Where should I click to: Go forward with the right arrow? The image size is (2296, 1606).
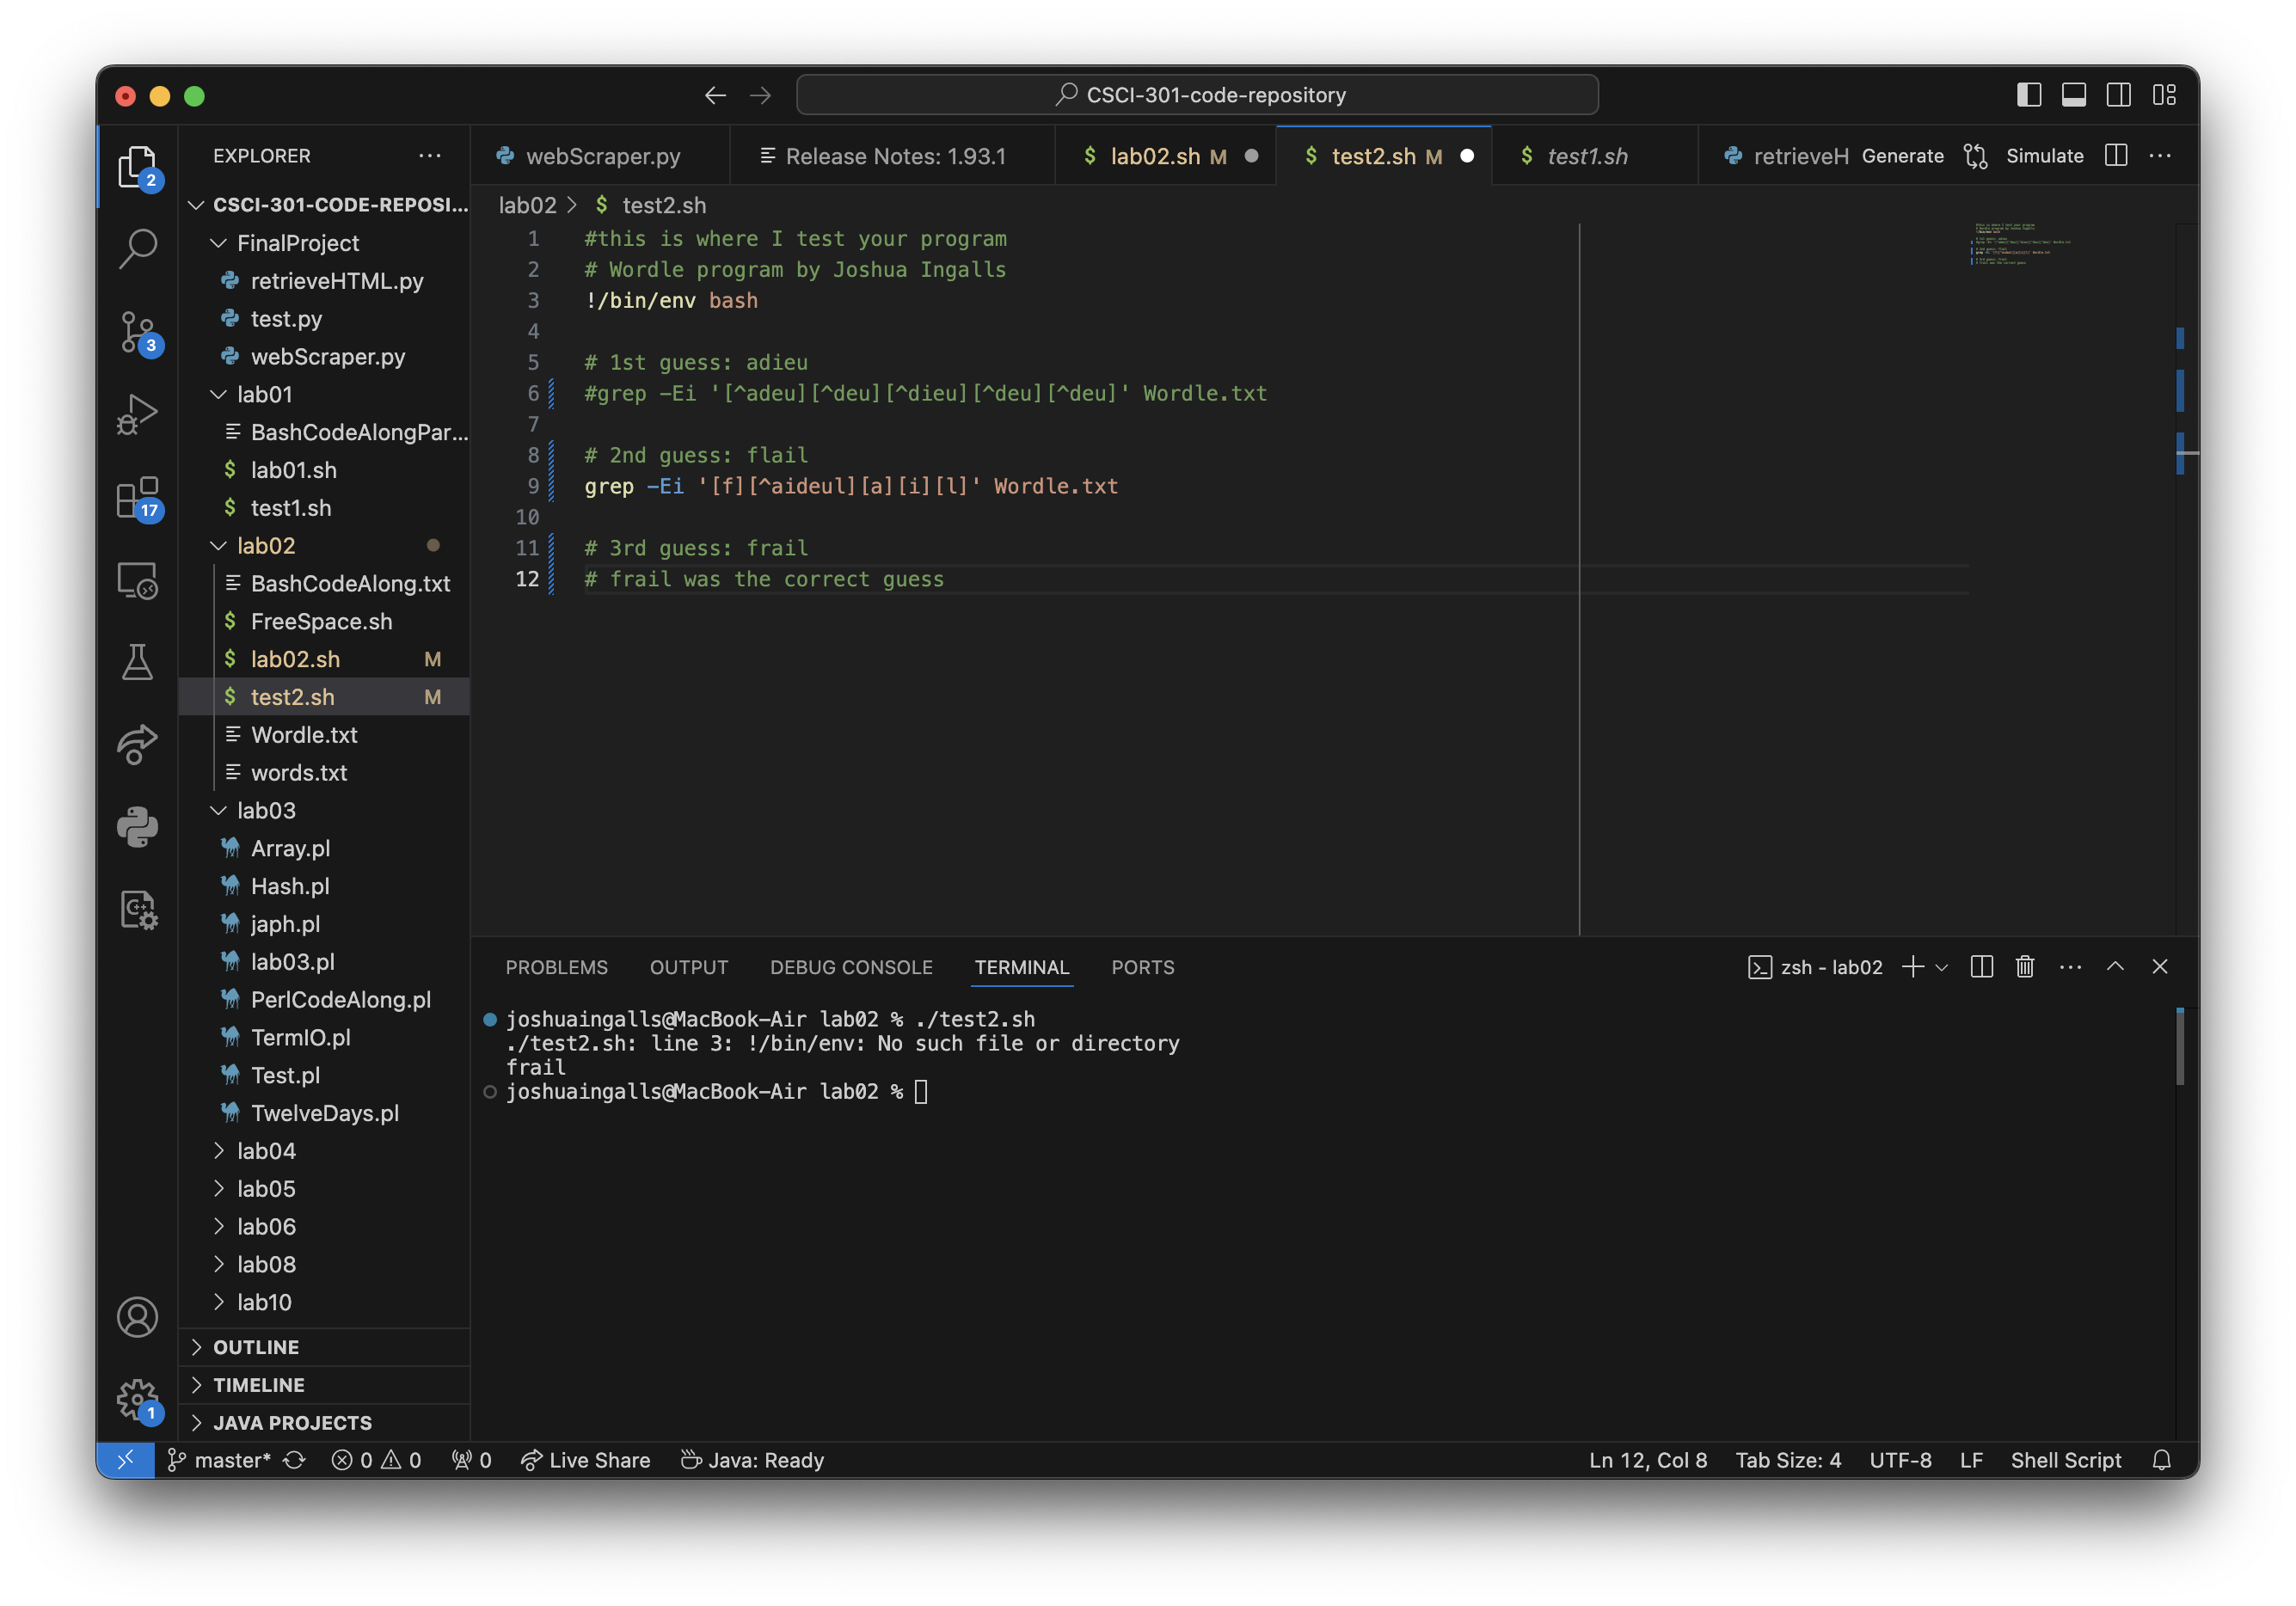click(761, 95)
